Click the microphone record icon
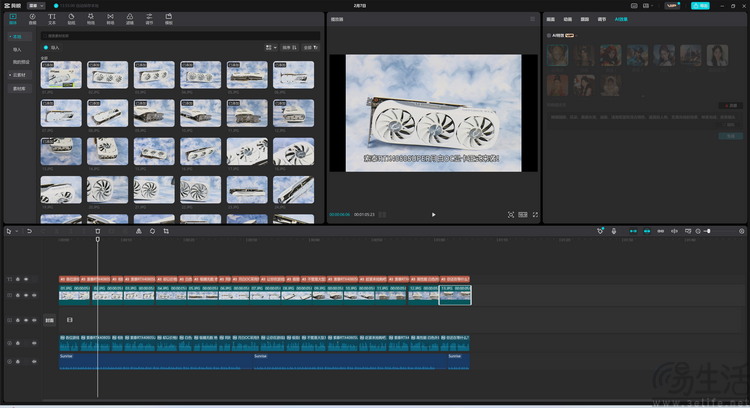Viewport: 750px width, 408px height. pyautogui.click(x=614, y=231)
